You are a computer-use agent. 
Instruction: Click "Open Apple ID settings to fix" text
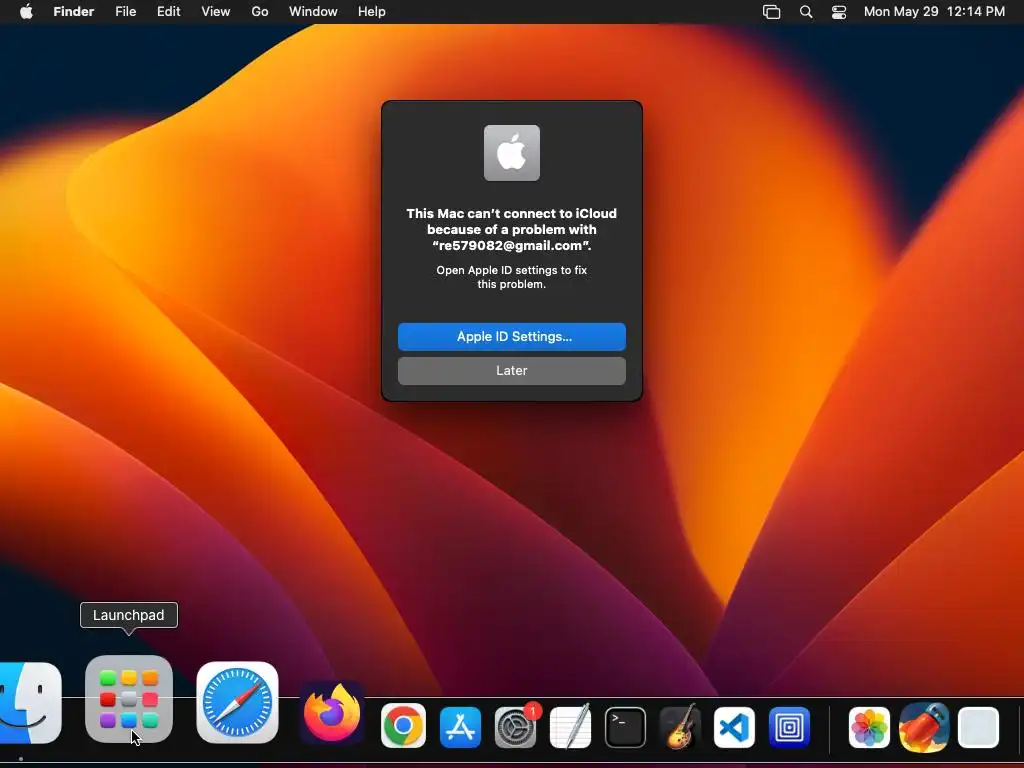pyautogui.click(x=512, y=270)
